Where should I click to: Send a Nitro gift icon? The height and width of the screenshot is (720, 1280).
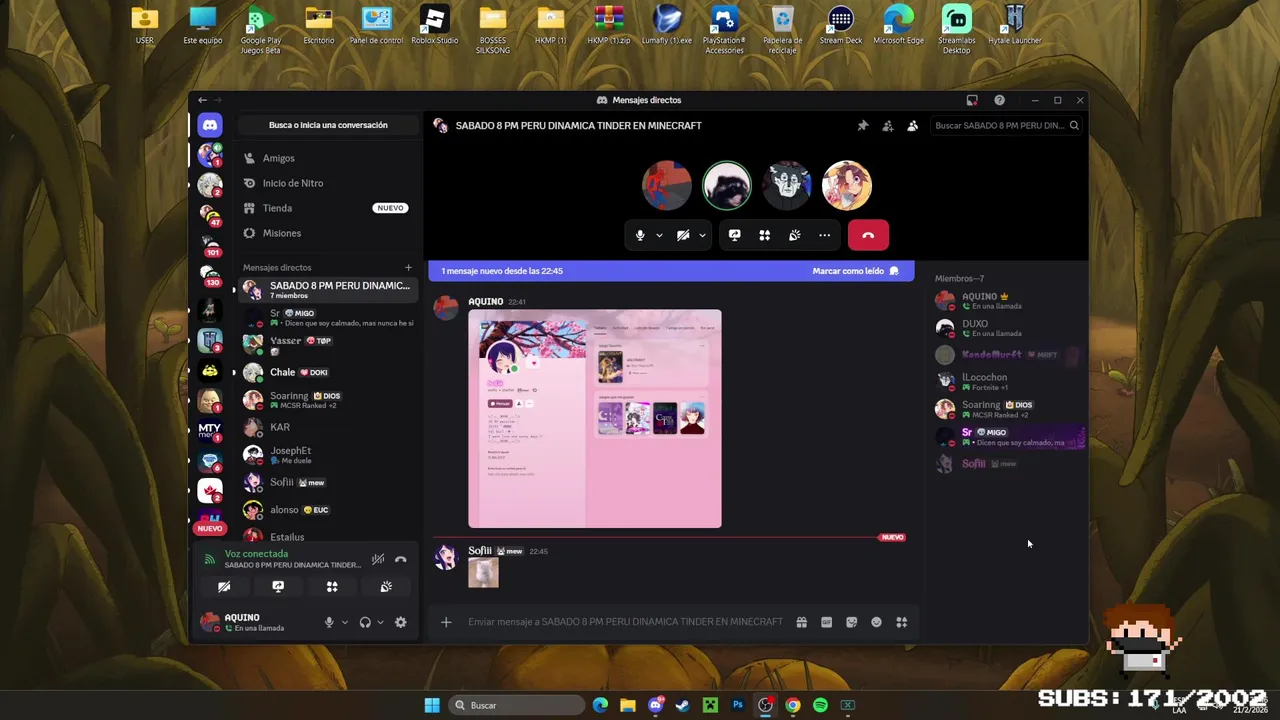click(x=801, y=622)
